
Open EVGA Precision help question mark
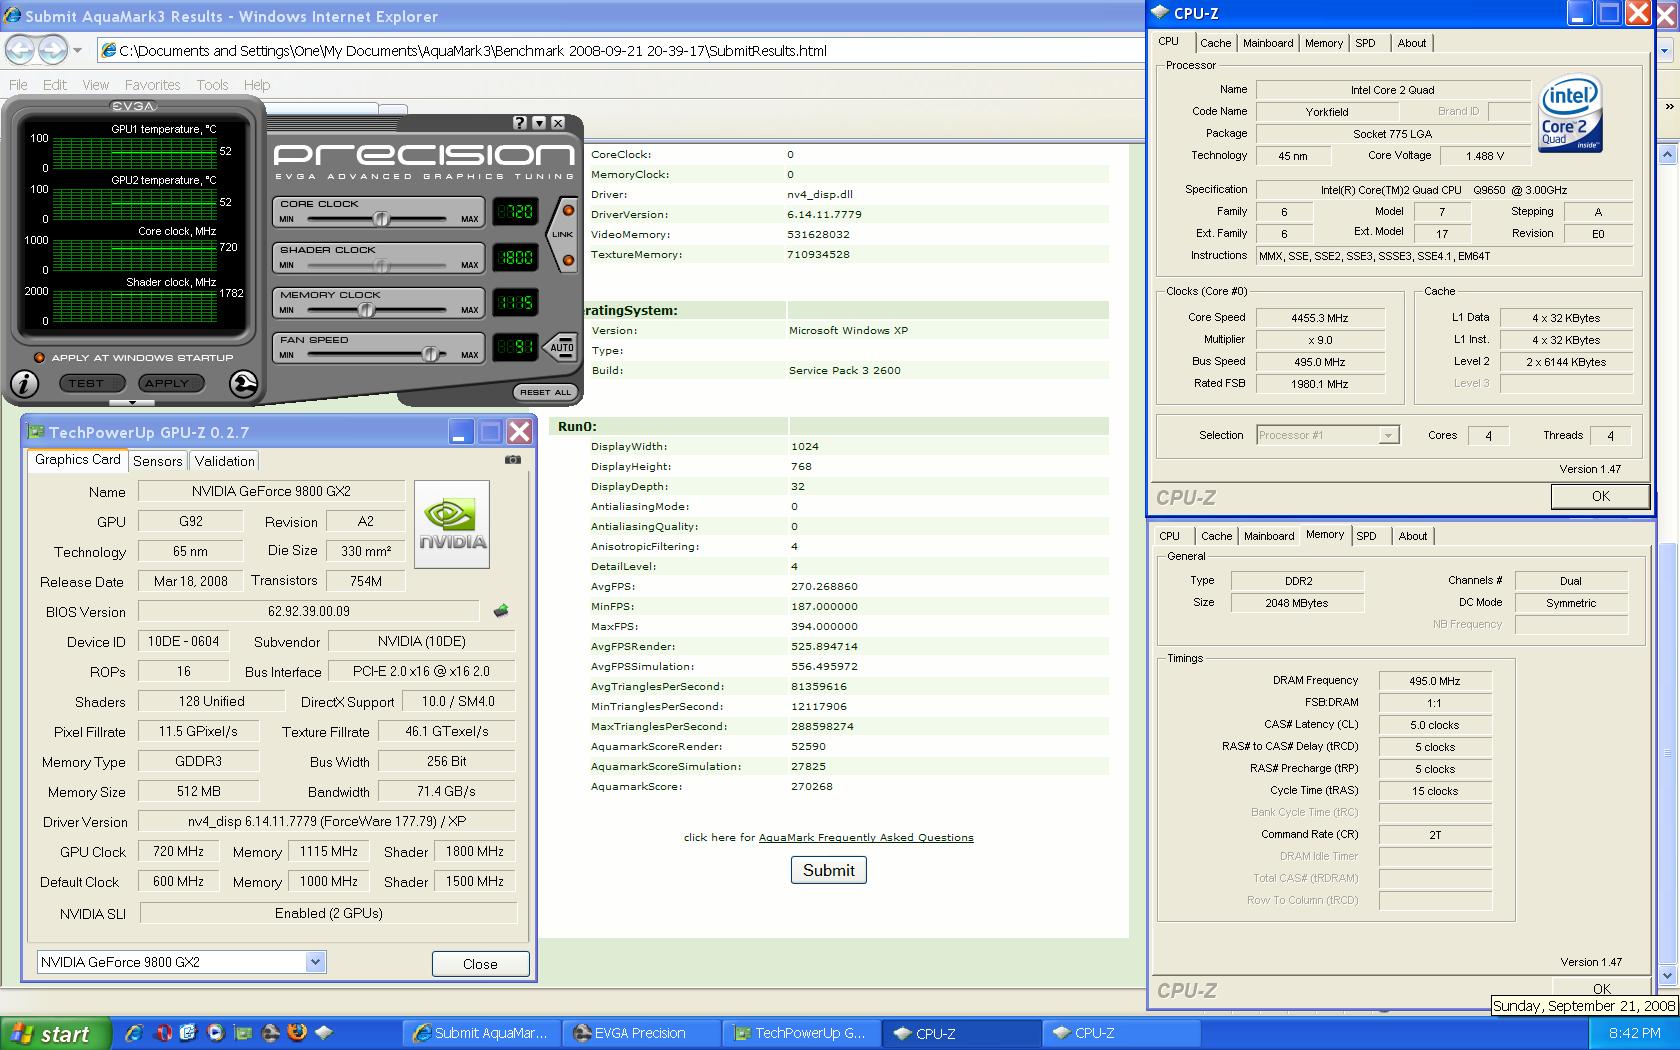pyautogui.click(x=519, y=123)
